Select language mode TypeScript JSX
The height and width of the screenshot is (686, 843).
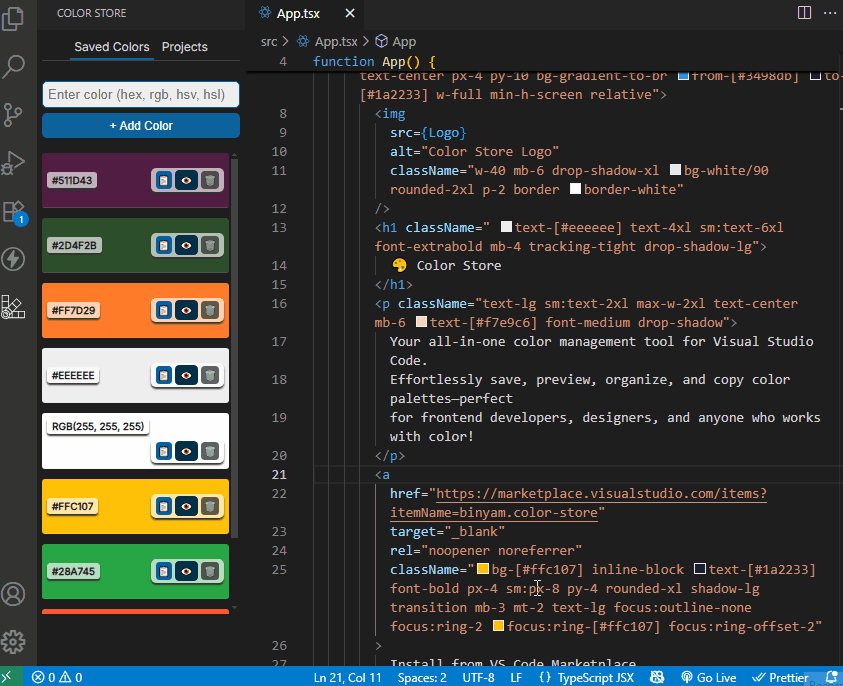pyautogui.click(x=587, y=677)
